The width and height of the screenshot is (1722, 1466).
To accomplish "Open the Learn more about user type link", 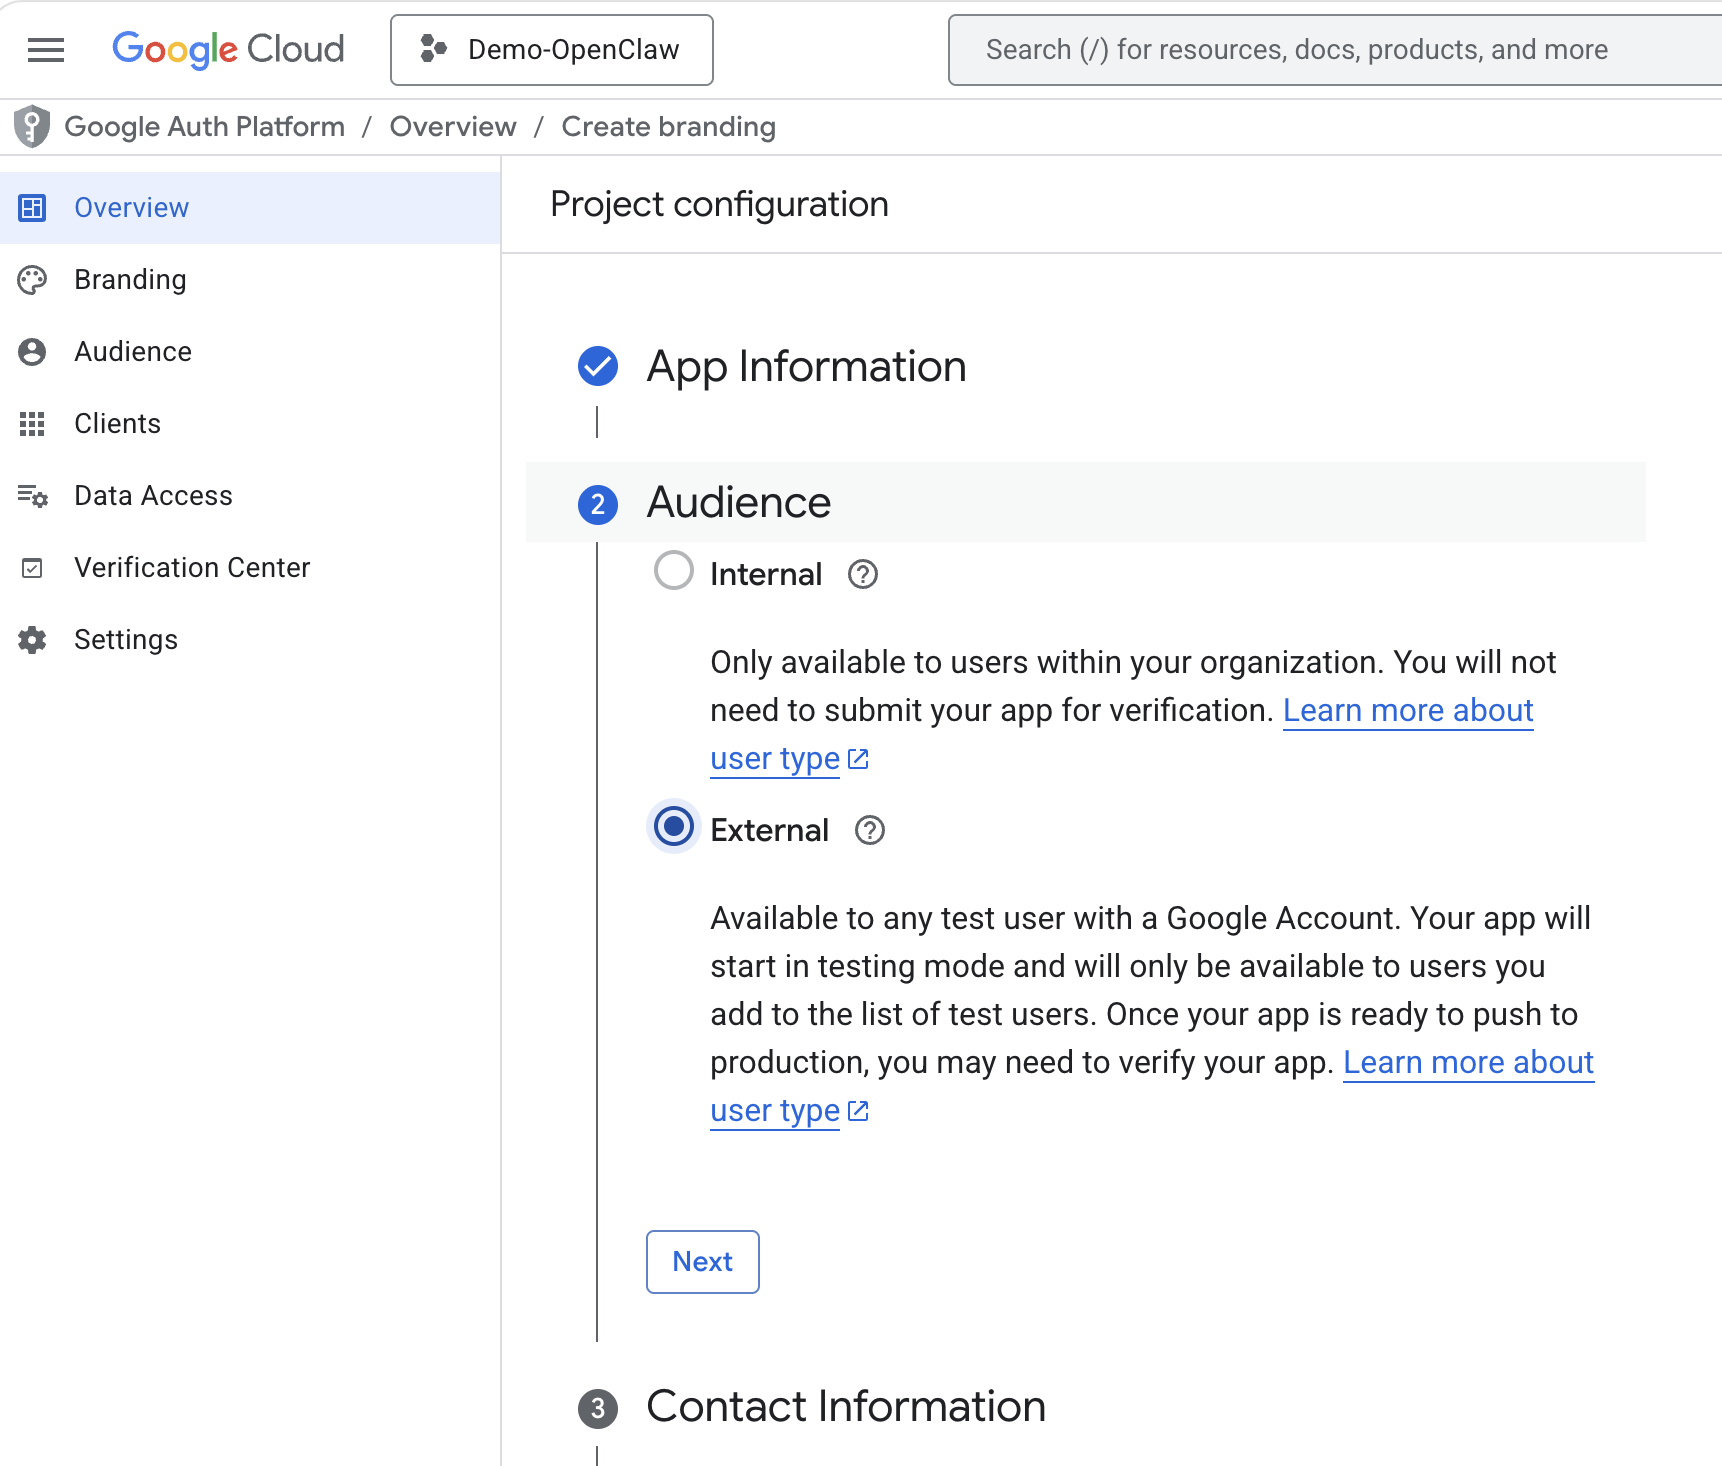I will [x=1407, y=710].
